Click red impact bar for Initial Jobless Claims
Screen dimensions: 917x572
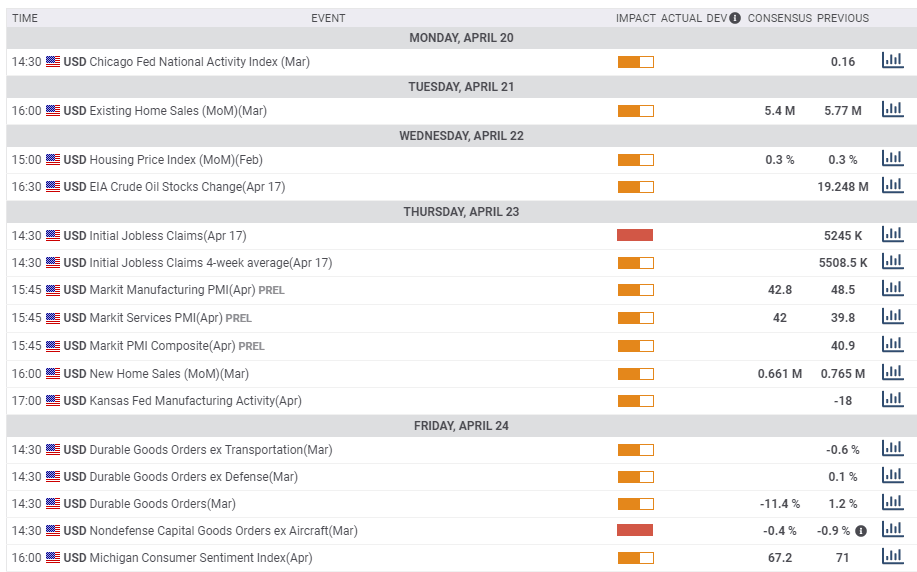[635, 235]
